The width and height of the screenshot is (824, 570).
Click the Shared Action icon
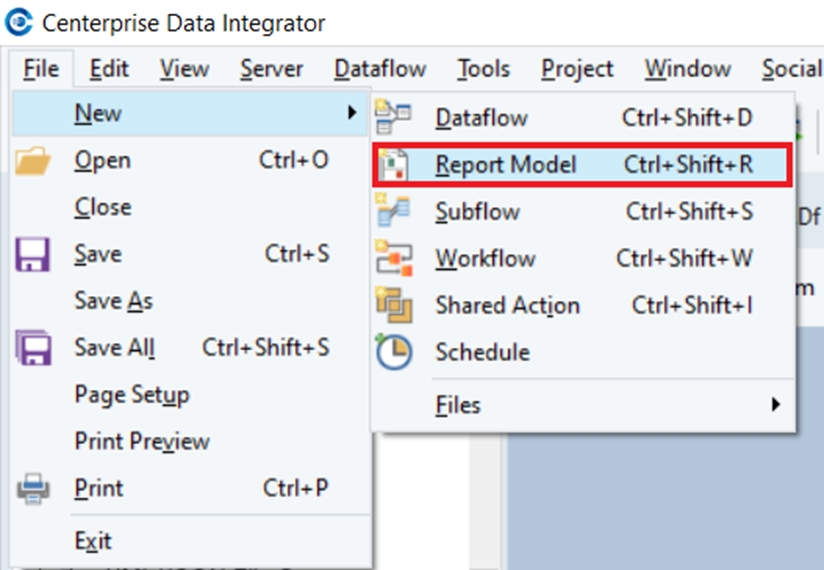(x=392, y=305)
